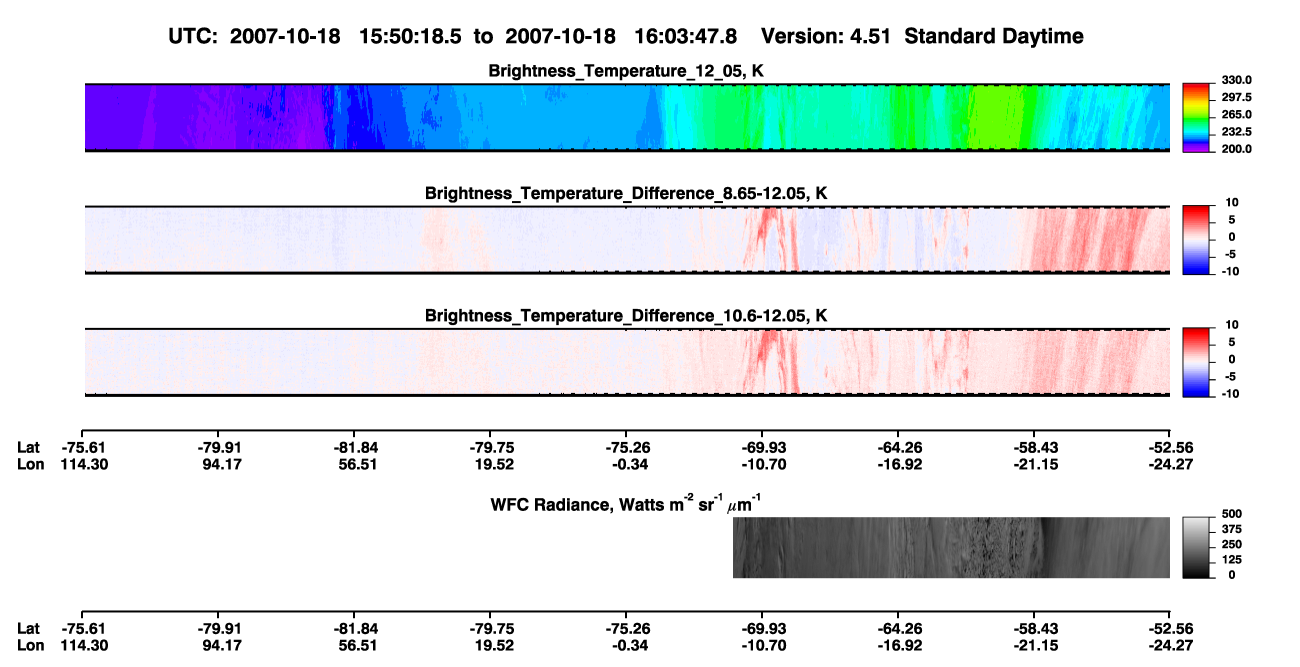Click the 'Lat' label of the upper axis
The height and width of the screenshot is (667, 1300).
point(29,447)
